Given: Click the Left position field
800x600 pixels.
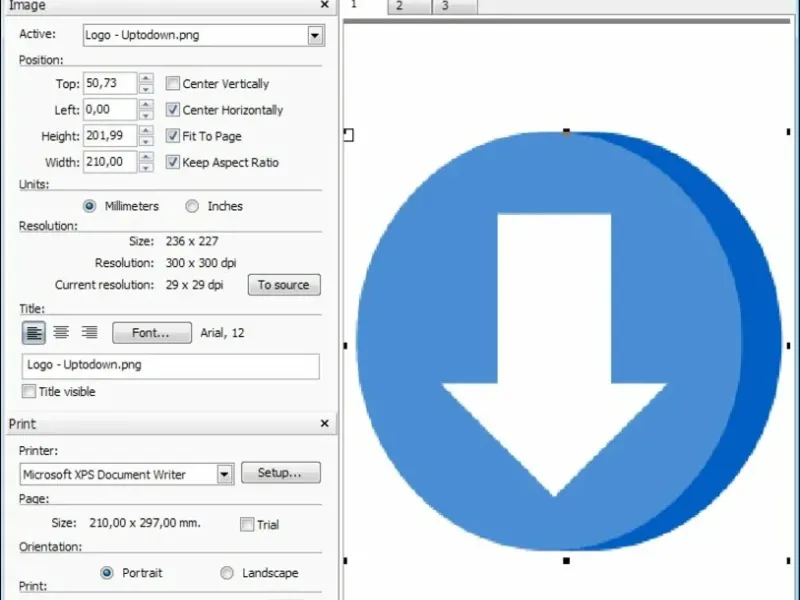Looking at the screenshot, I should (x=110, y=110).
